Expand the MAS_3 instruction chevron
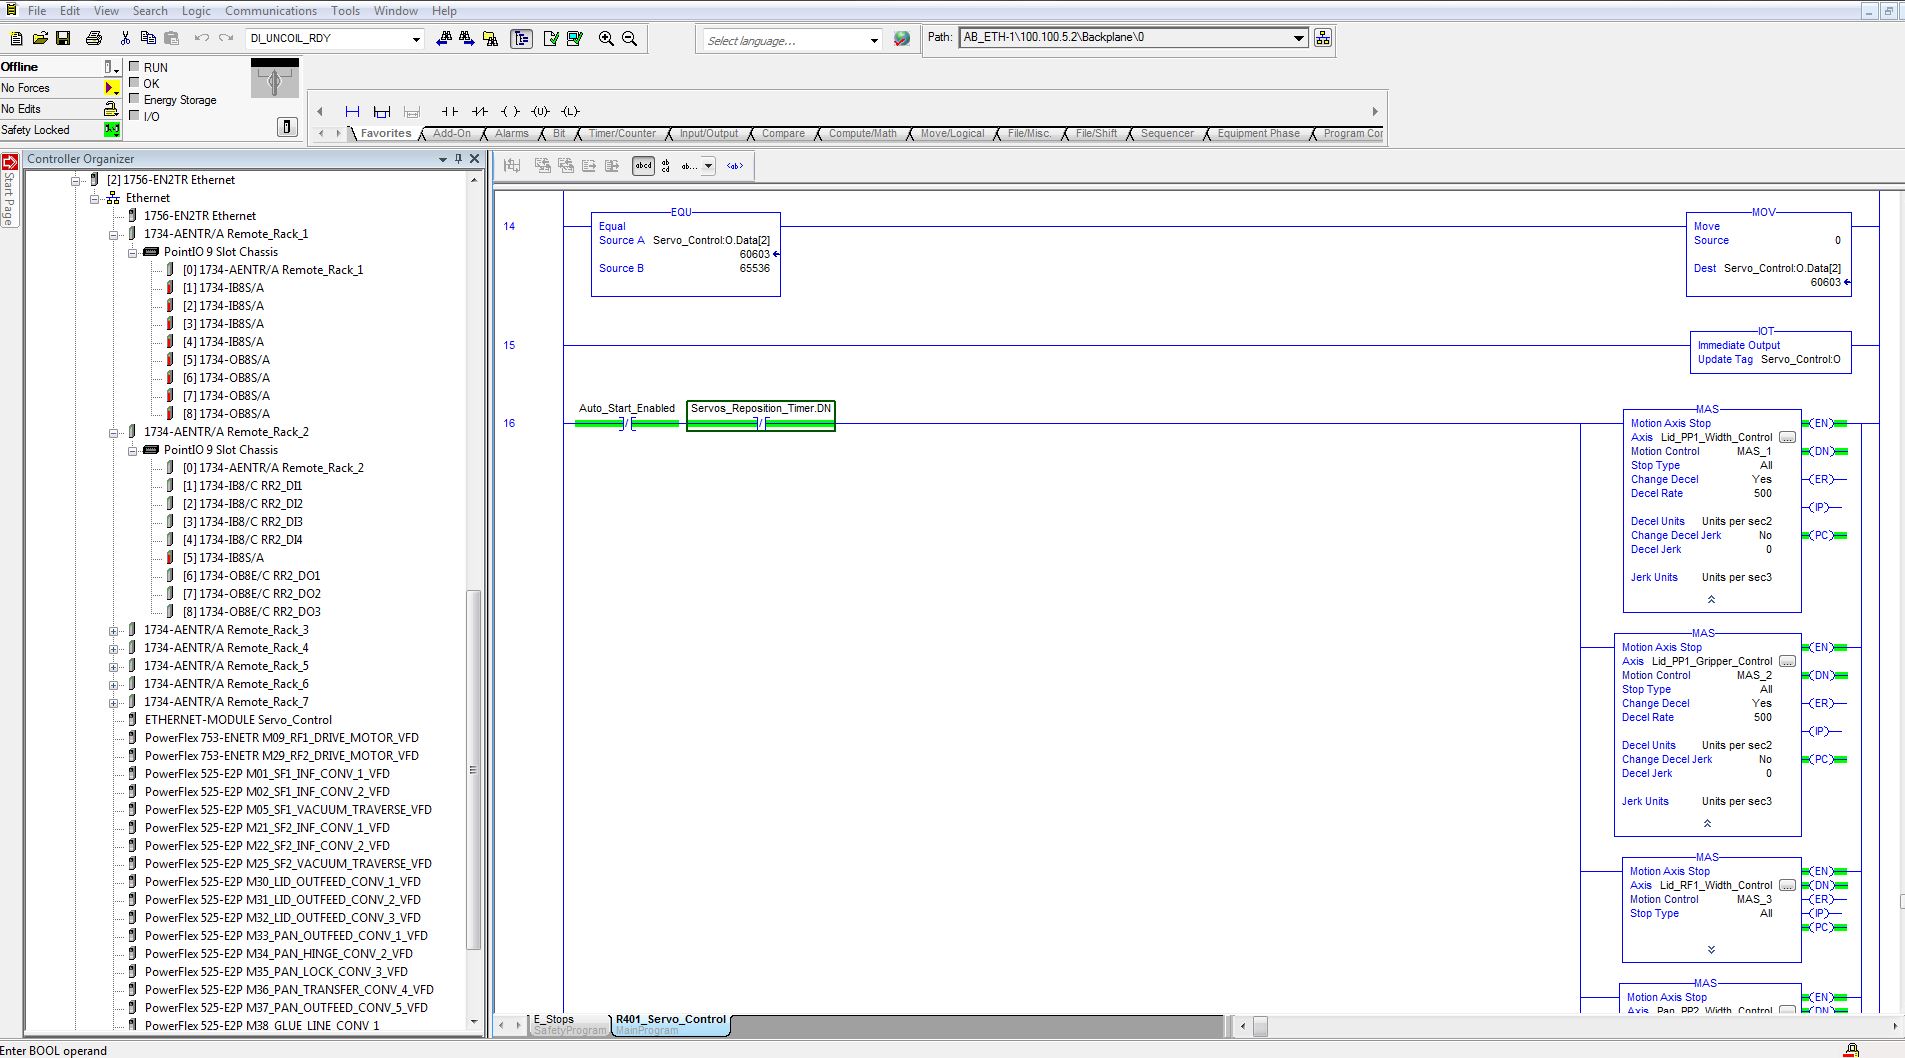This screenshot has width=1905, height=1058. (x=1711, y=950)
